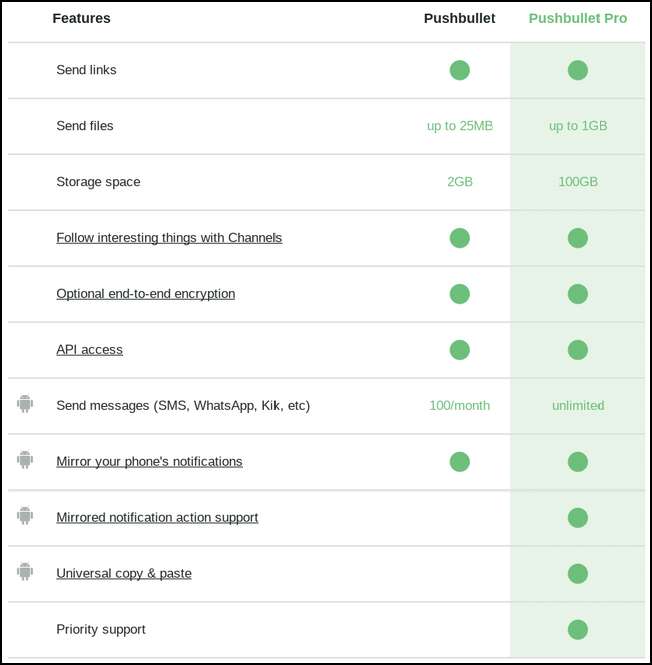652x665 pixels.
Task: Click the unlimited messages value for Pro
Action: (578, 406)
